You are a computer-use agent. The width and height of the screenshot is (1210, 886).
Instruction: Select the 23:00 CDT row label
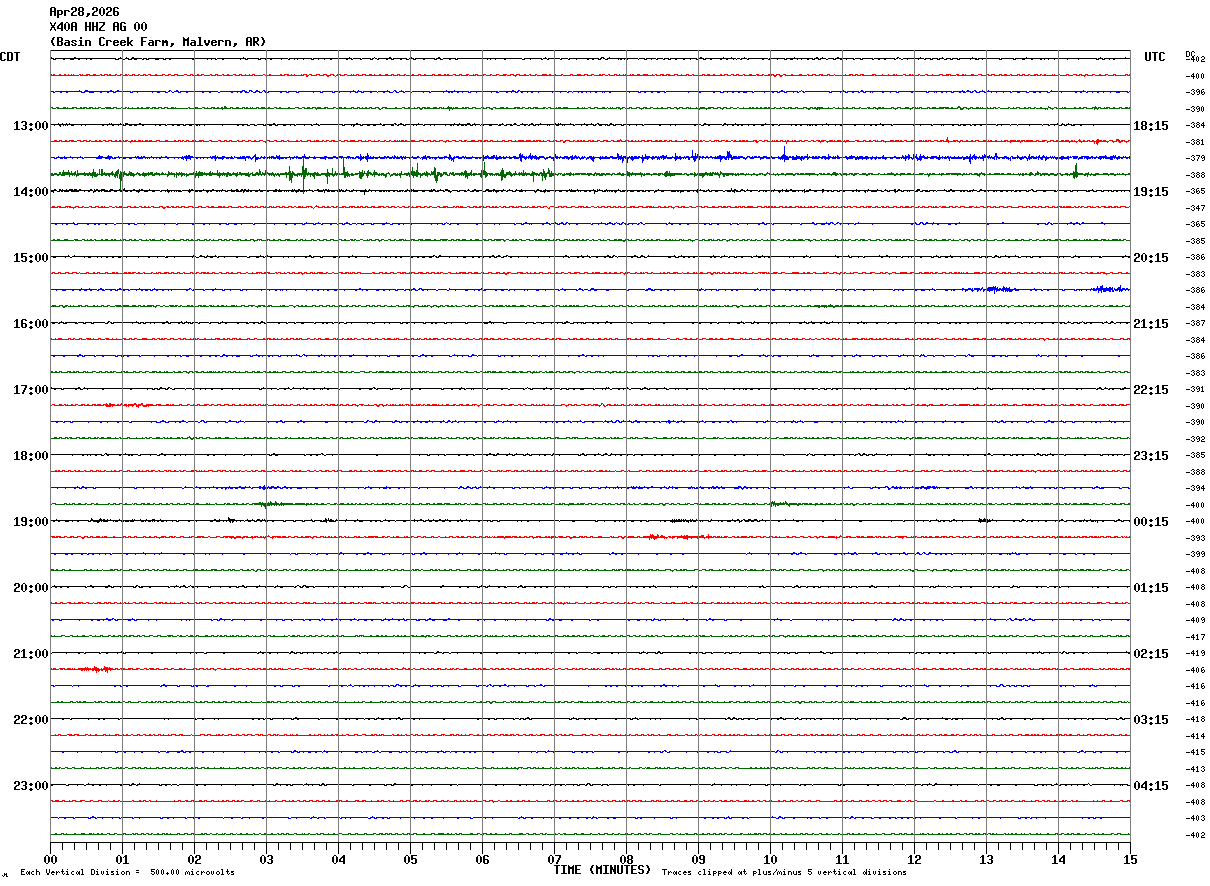pos(30,786)
